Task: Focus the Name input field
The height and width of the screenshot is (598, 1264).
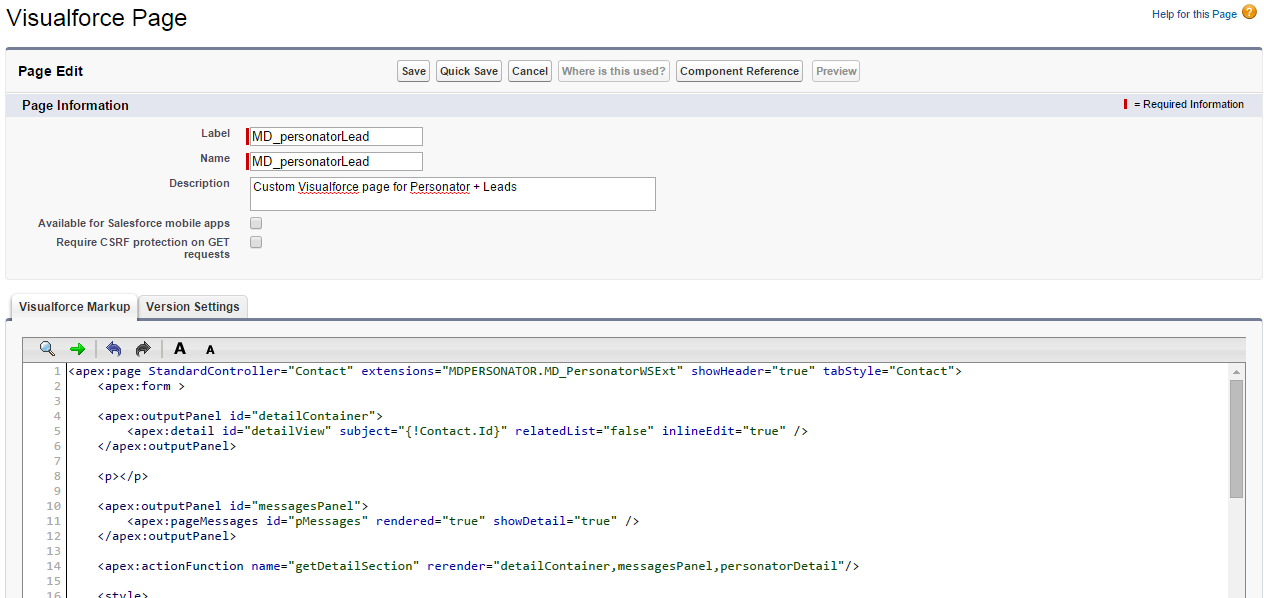Action: [x=335, y=161]
